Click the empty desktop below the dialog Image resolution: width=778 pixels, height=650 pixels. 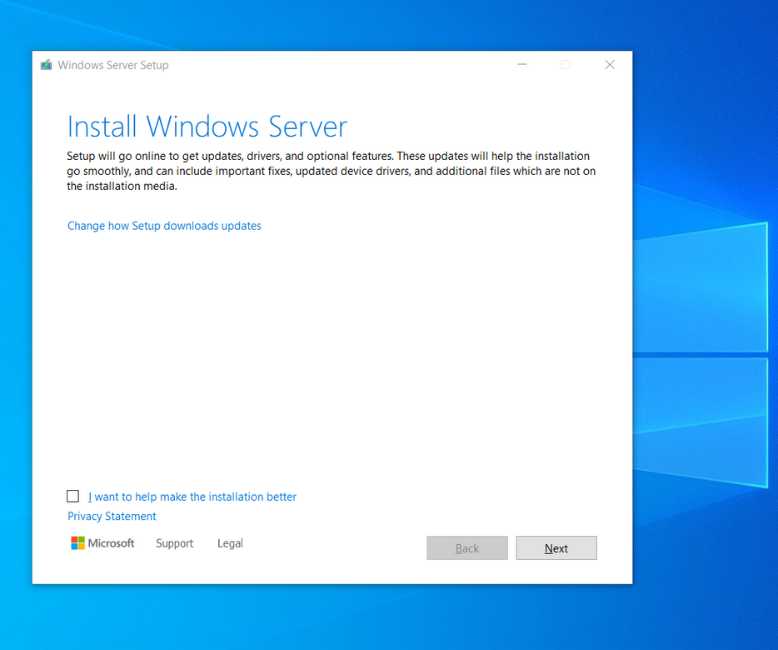(x=330, y=615)
